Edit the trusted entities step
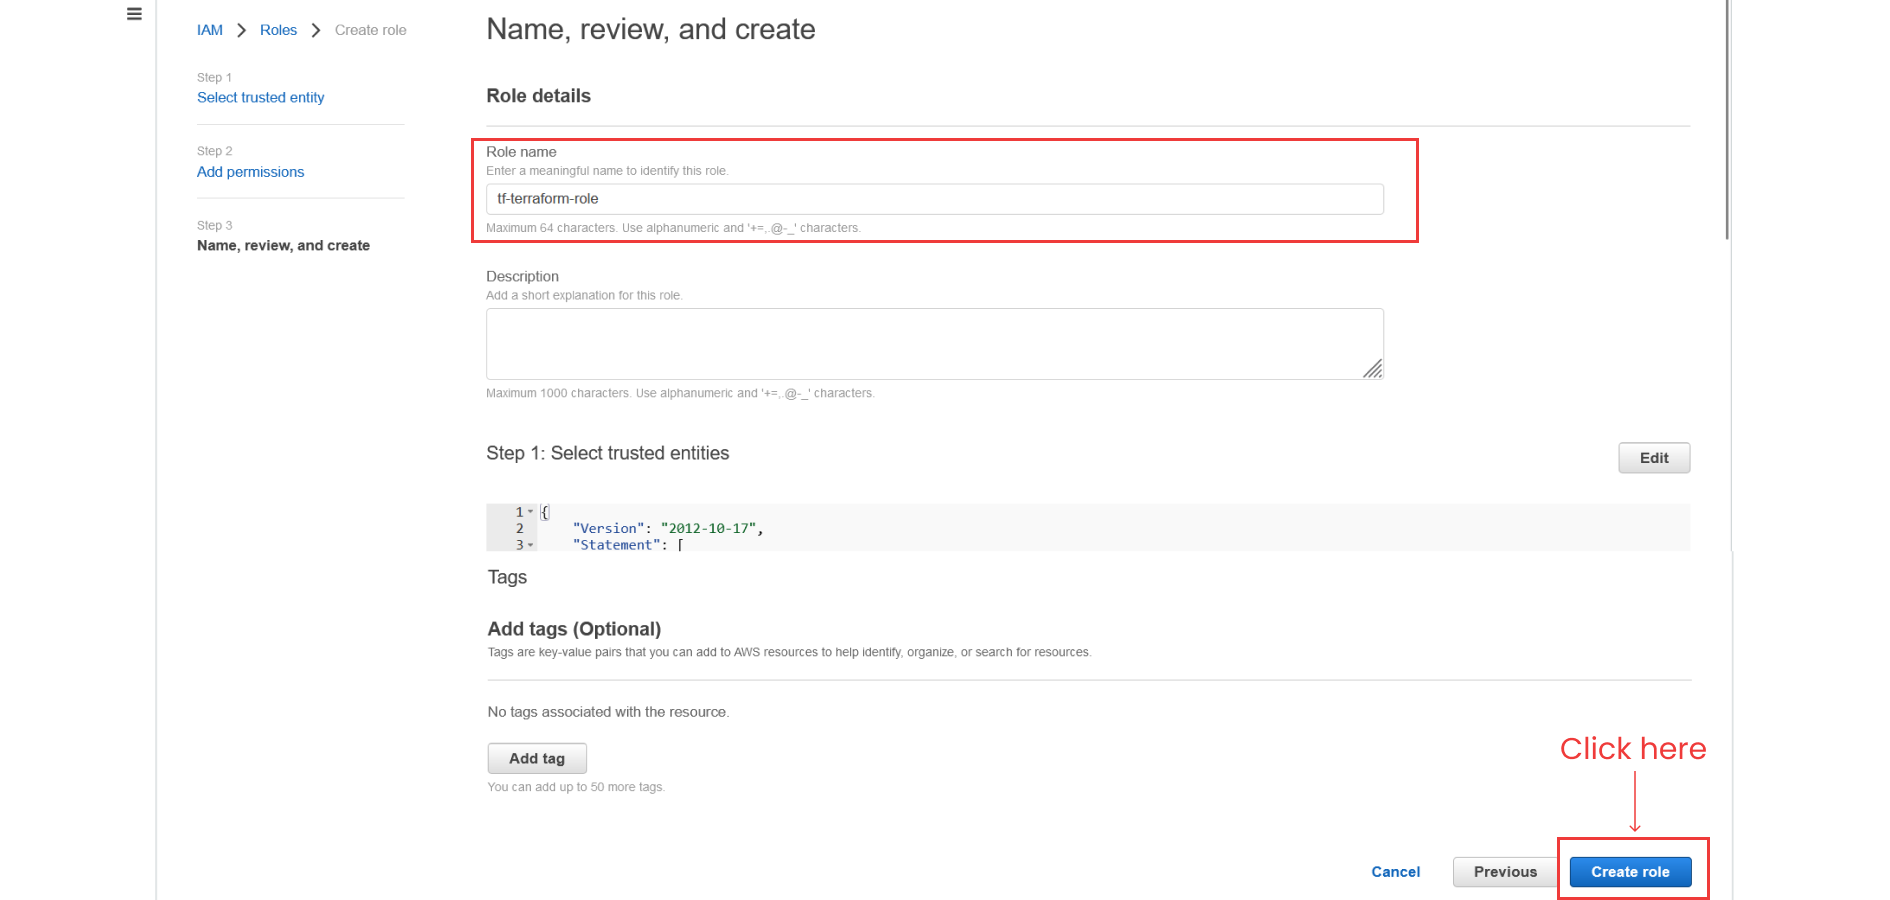Image resolution: width=1890 pixels, height=900 pixels. (x=1654, y=458)
